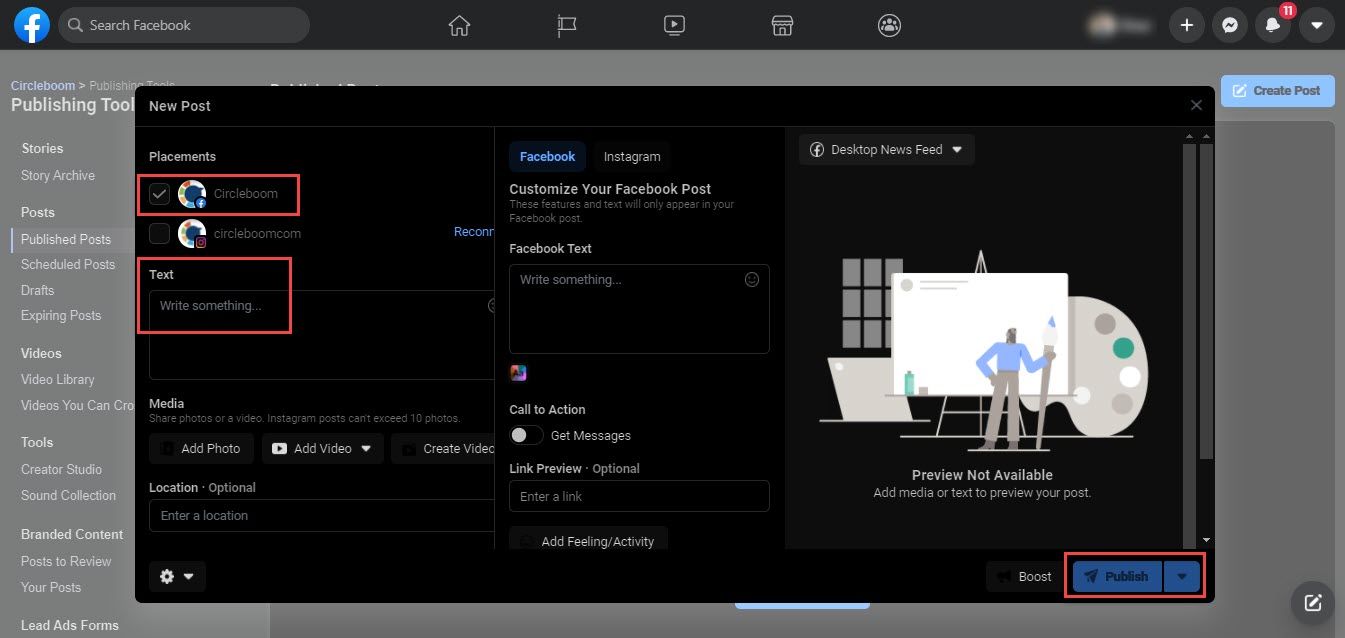This screenshot has width=1345, height=638.
Task: Open the gear settings dropdown
Action: (177, 577)
